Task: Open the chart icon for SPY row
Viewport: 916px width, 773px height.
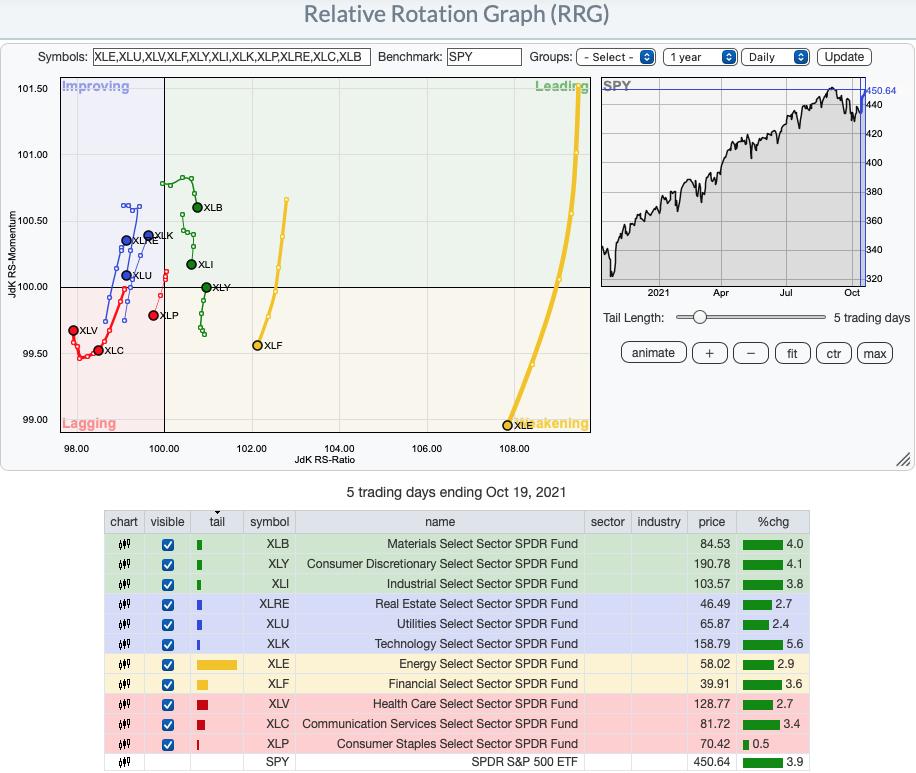Action: pos(124,762)
